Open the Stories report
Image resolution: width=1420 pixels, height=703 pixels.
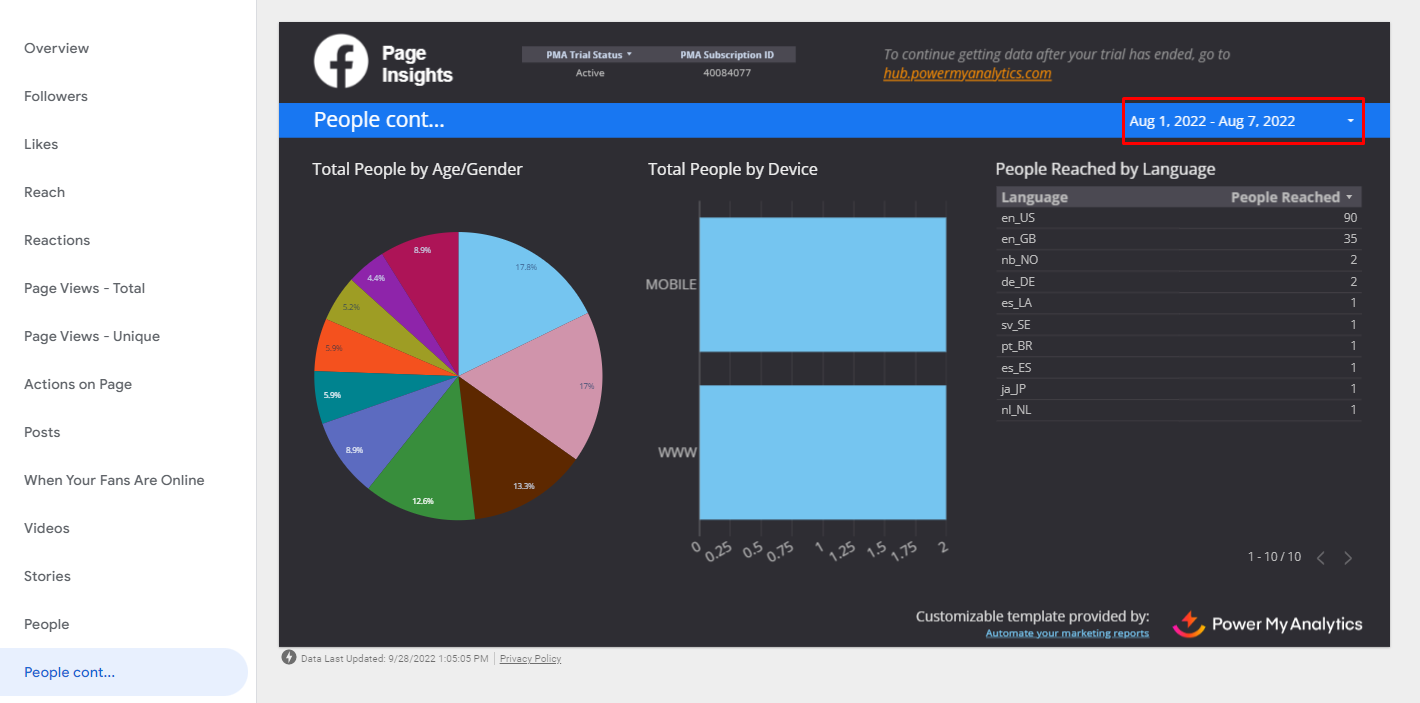coord(46,576)
